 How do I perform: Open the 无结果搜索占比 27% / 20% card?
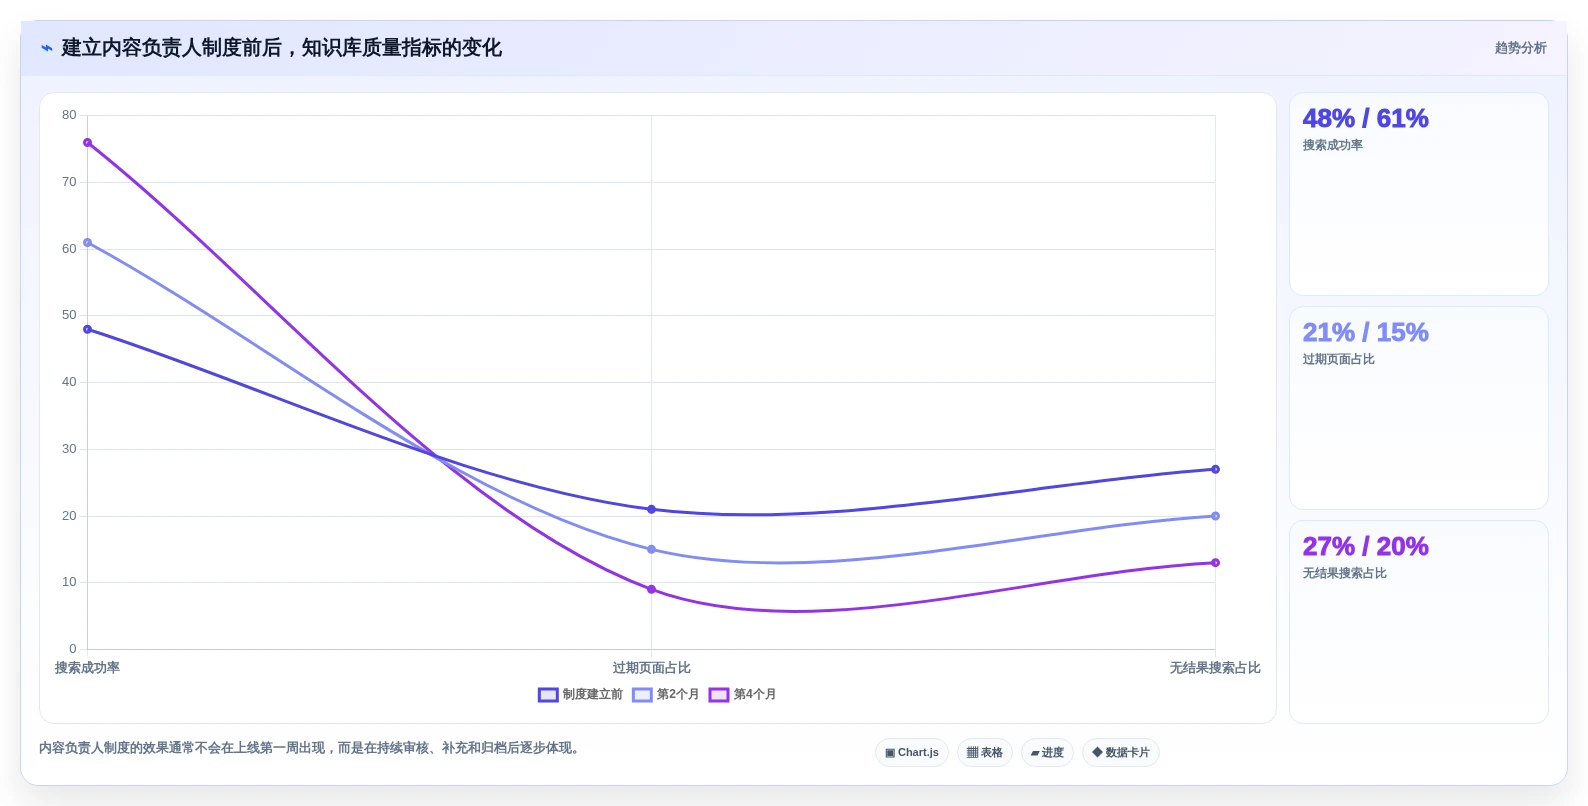(x=1419, y=622)
